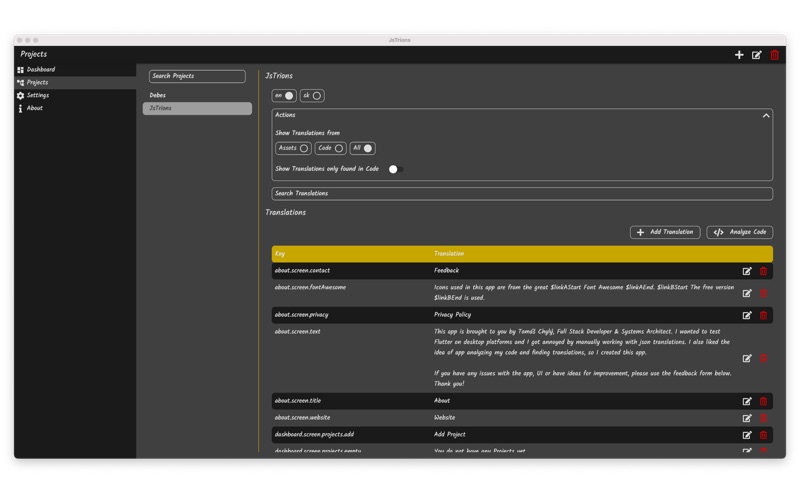800x500 pixels.
Task: Select All as translation source
Action: point(362,148)
